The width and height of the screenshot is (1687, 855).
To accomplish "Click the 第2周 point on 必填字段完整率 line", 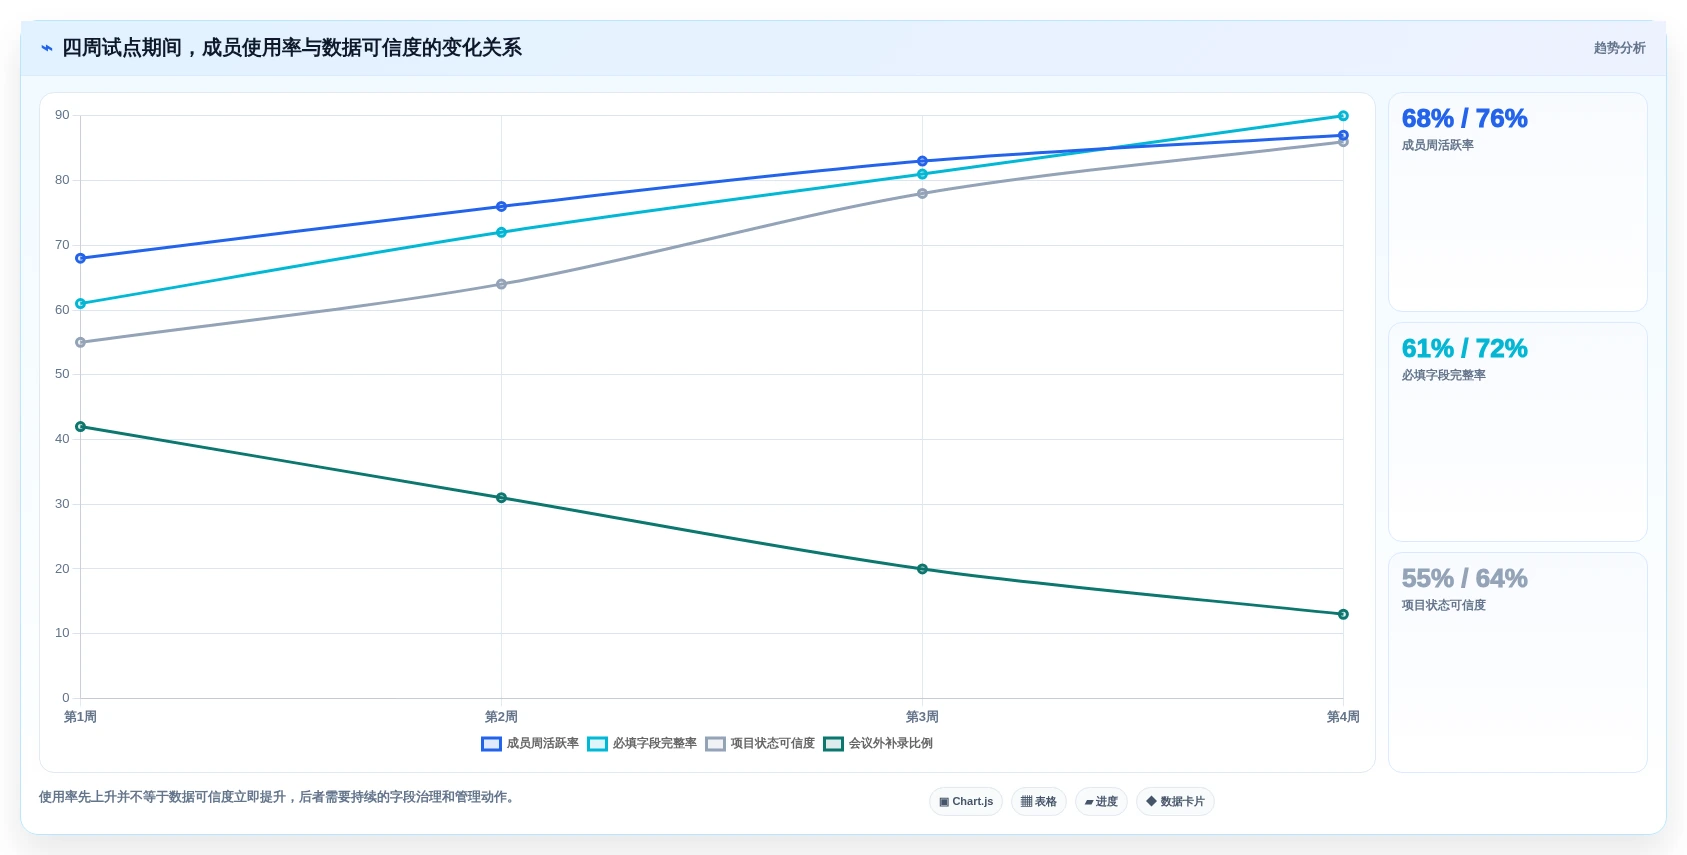I will [x=501, y=233].
